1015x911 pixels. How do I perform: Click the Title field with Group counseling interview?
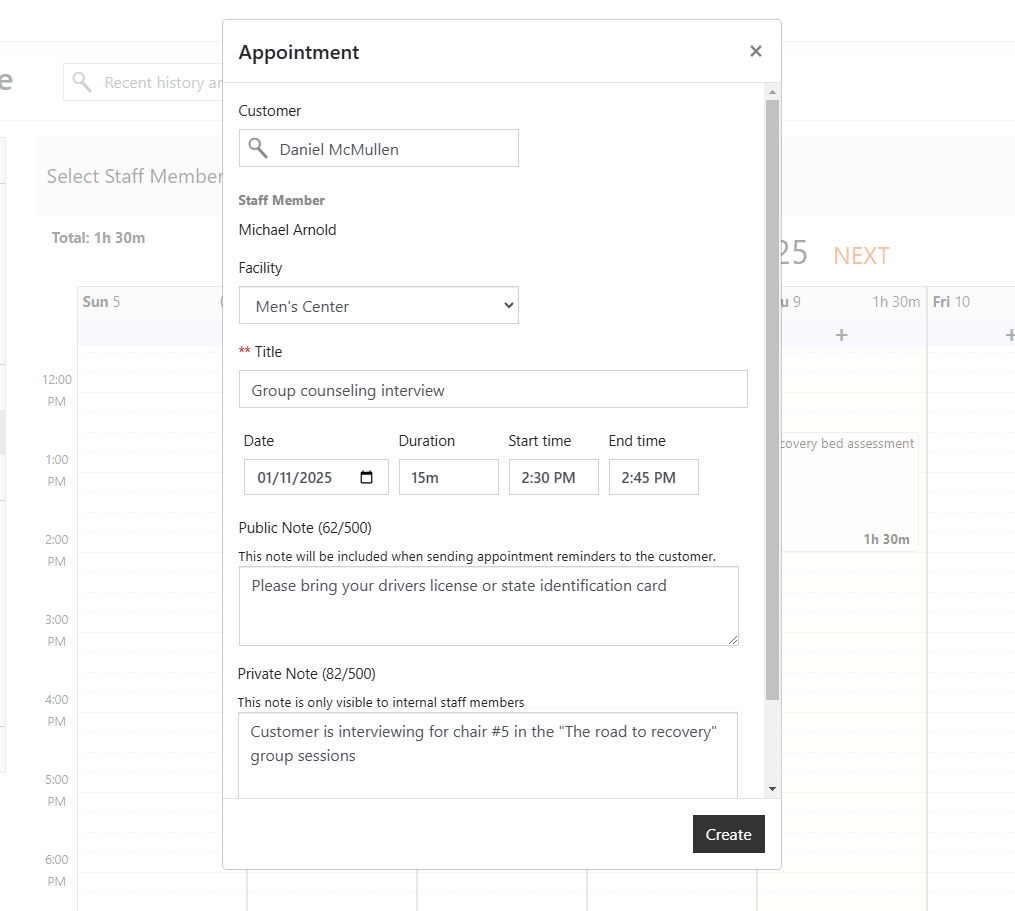click(x=492, y=389)
